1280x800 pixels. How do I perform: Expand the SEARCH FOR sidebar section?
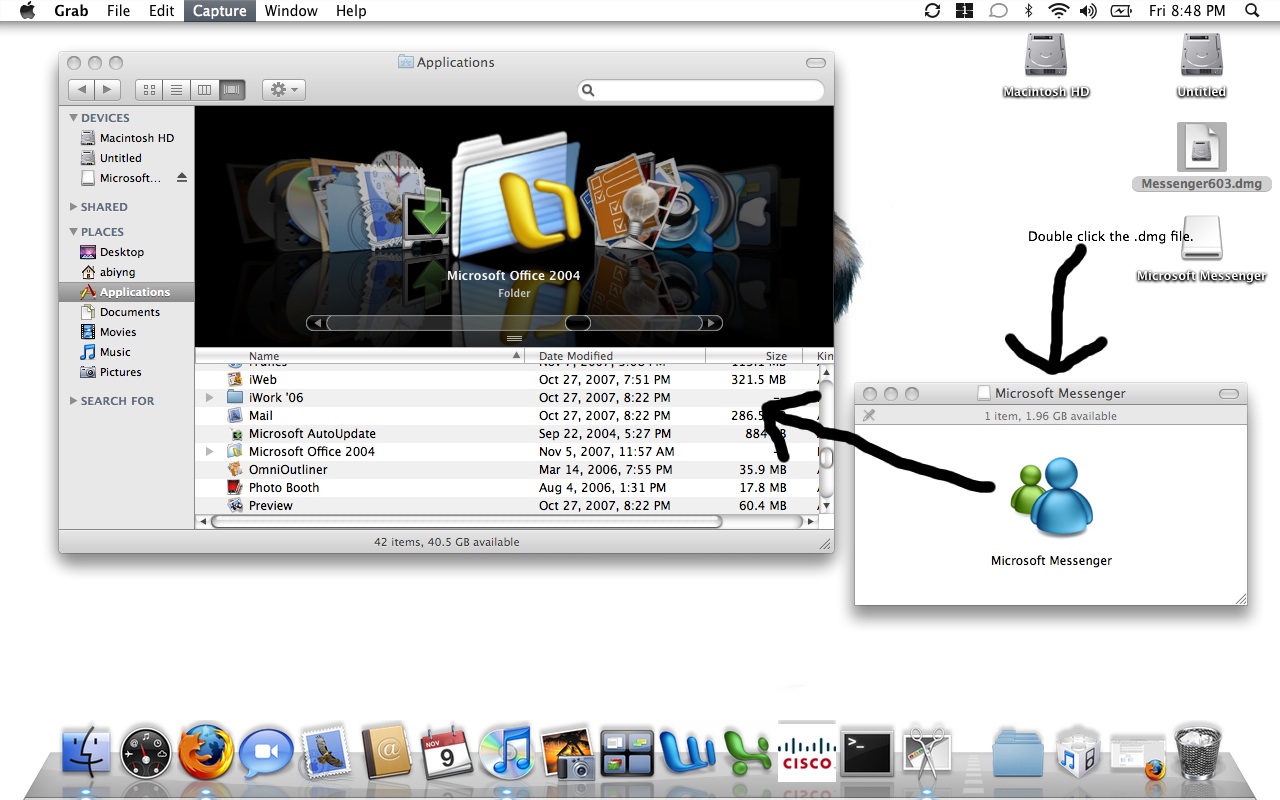click(x=74, y=401)
